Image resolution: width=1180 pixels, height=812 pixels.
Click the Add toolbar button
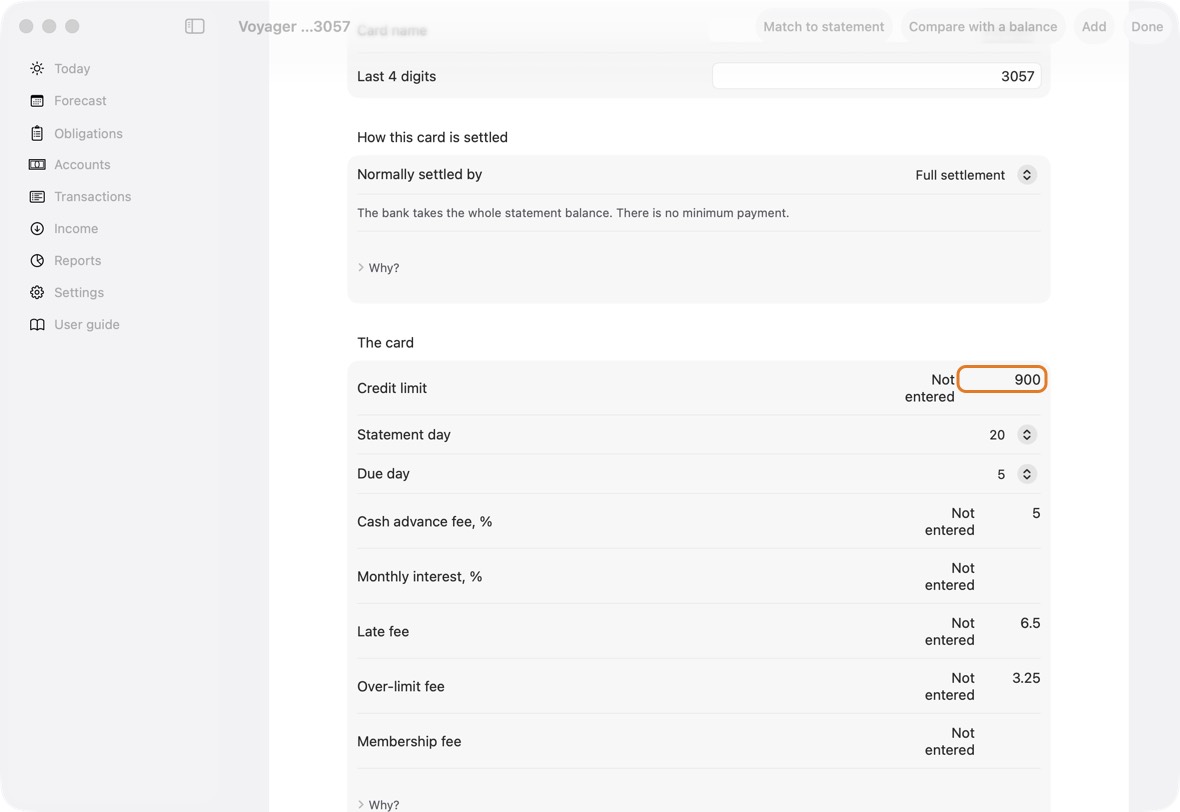click(x=1093, y=26)
